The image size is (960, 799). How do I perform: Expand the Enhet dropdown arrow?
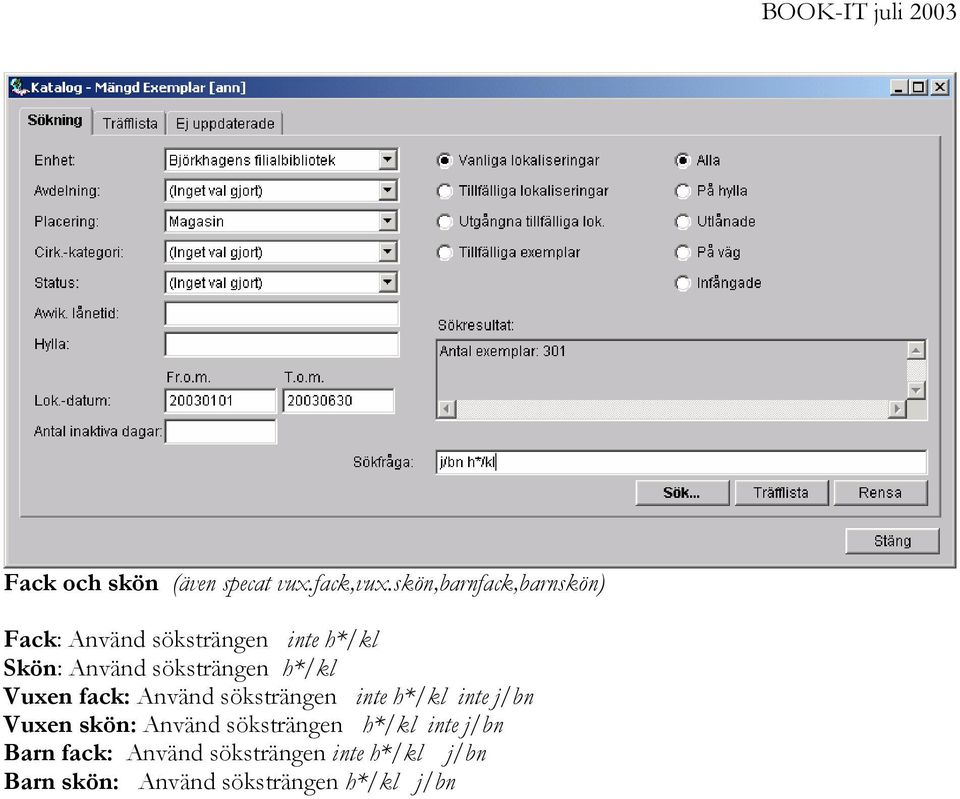(387, 160)
